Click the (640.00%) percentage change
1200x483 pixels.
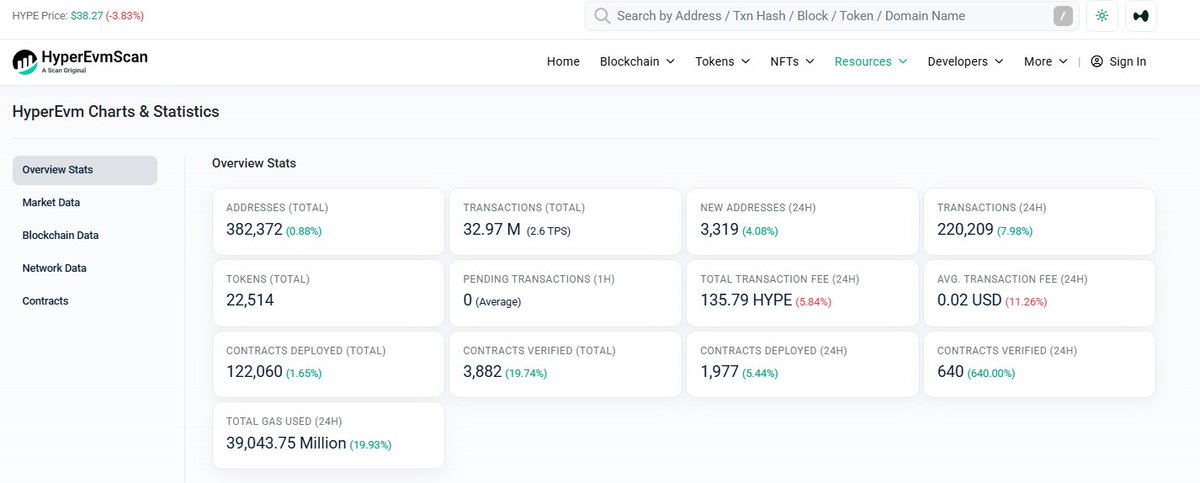(991, 373)
